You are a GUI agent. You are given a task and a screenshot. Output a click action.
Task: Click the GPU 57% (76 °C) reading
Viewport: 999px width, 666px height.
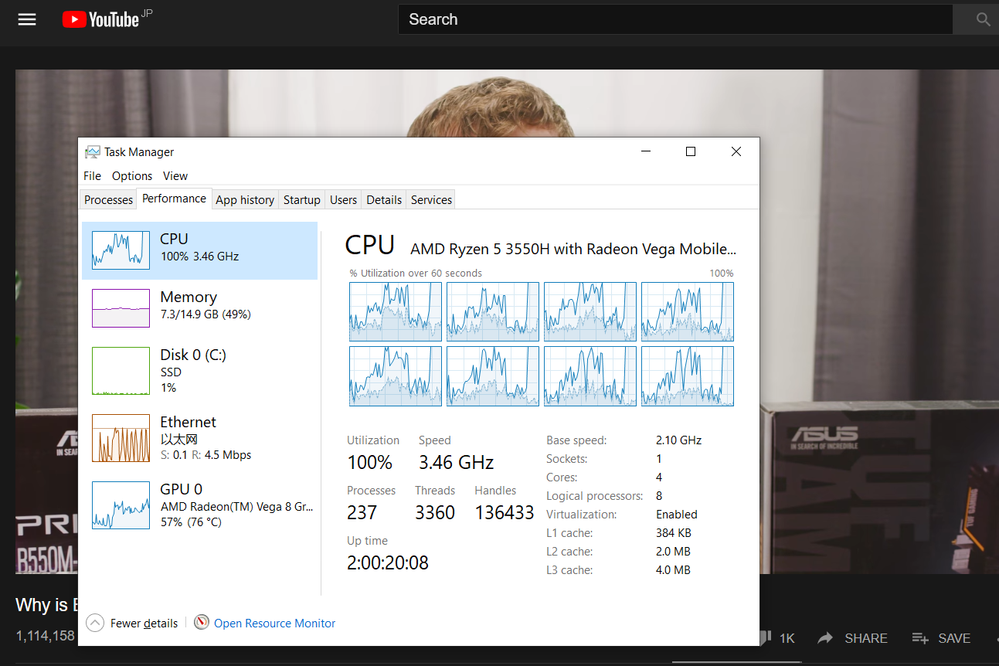(x=191, y=522)
